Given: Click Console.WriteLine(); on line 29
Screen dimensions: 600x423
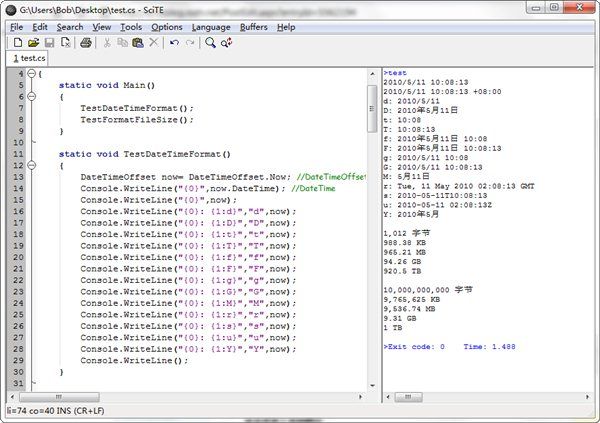Looking at the screenshot, I should (x=134, y=361).
